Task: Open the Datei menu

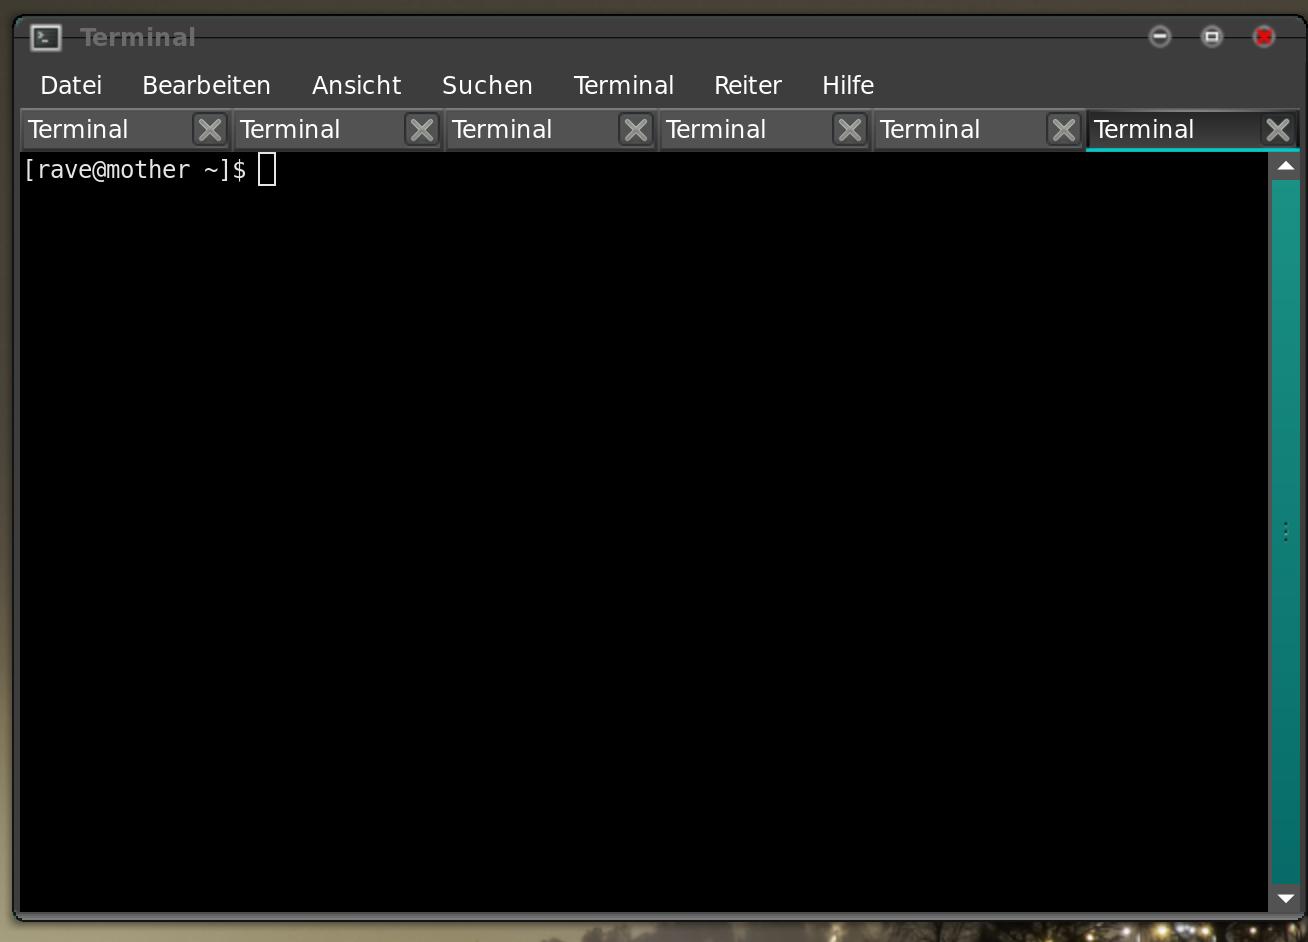Action: [x=70, y=85]
